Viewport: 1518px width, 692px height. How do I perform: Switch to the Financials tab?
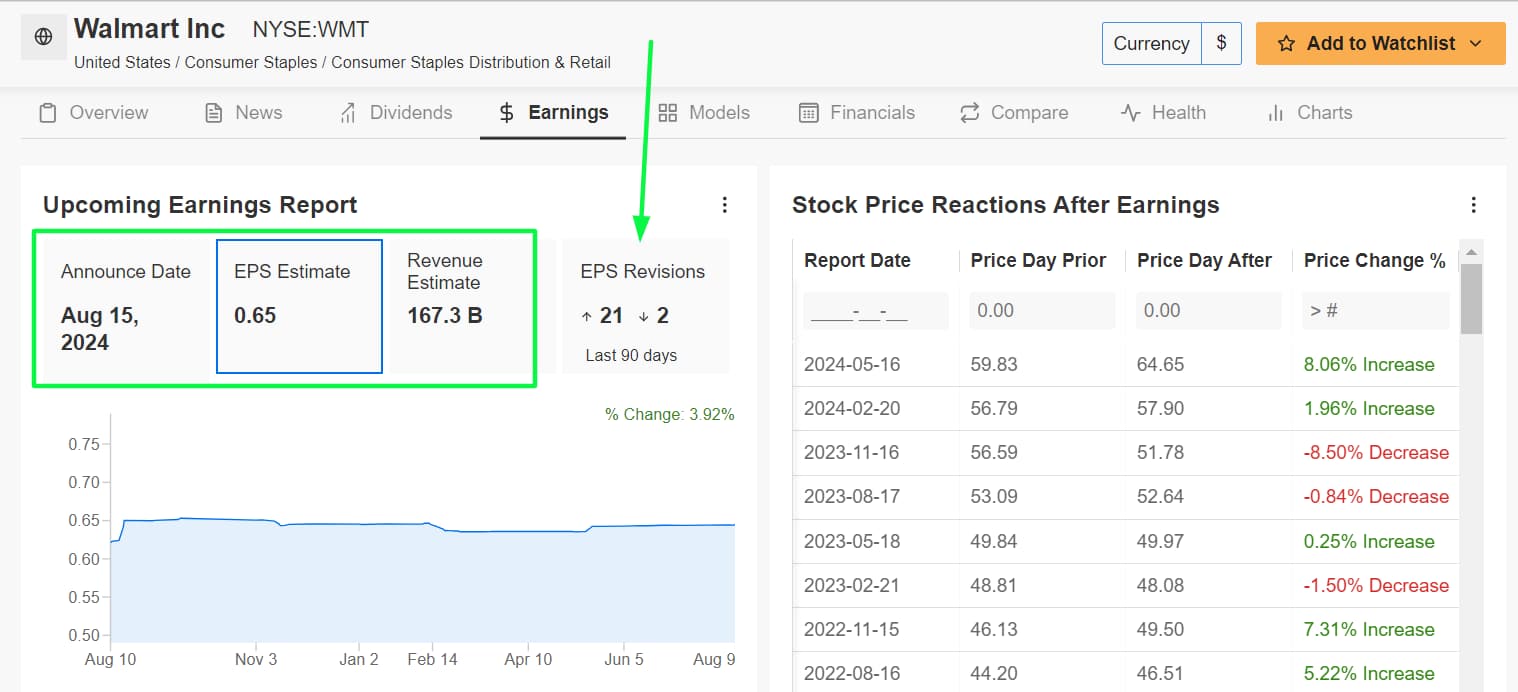pyautogui.click(x=857, y=113)
